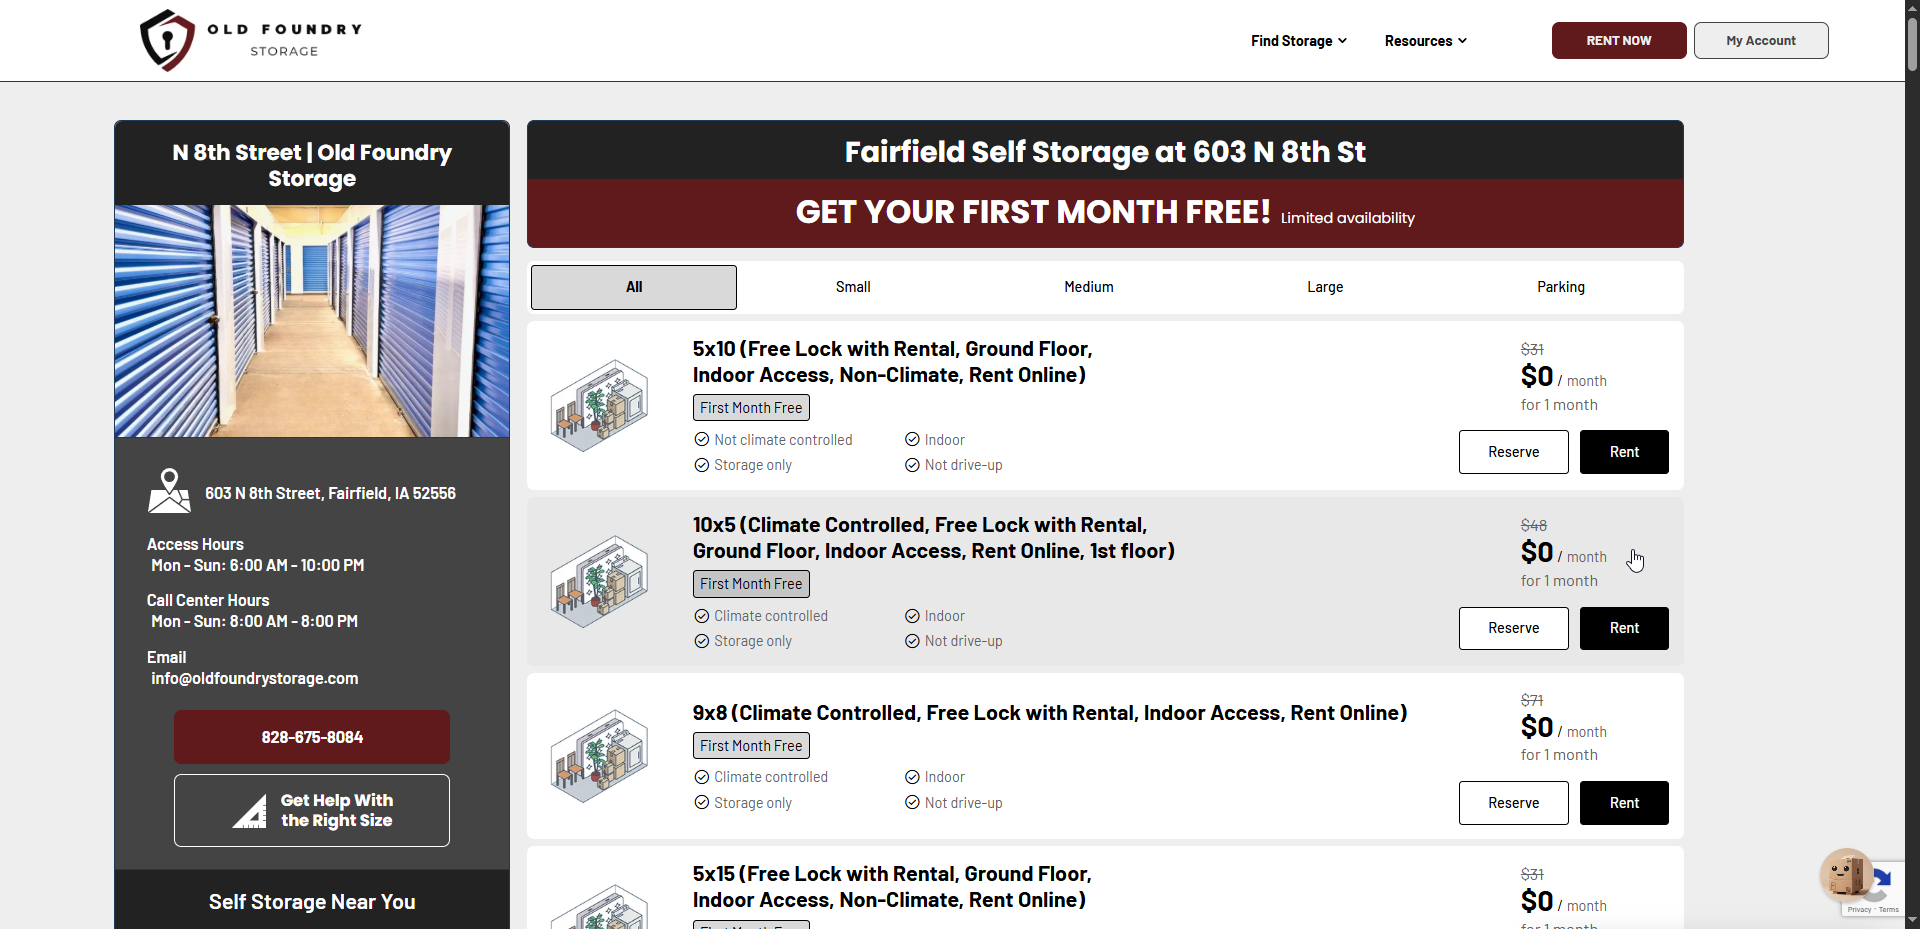This screenshot has width=1920, height=929.
Task: Click the First Month Free badge on 10x5
Action: [x=751, y=584]
